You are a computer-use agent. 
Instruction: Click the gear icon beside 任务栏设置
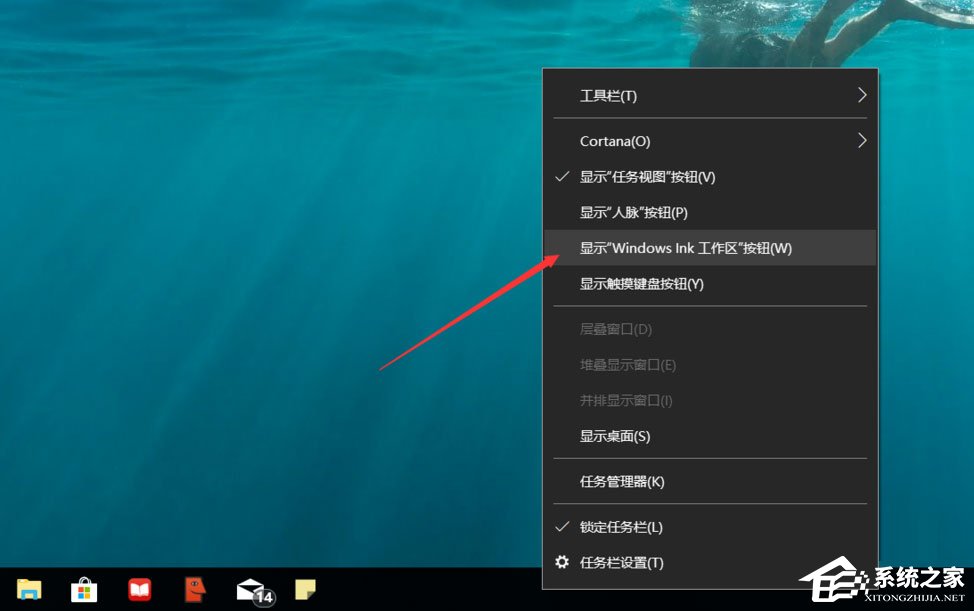(562, 562)
